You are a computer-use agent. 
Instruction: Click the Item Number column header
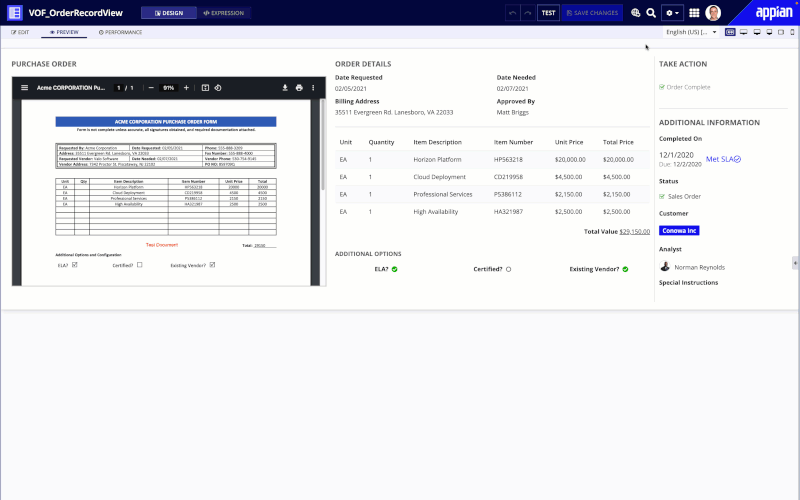pos(513,142)
